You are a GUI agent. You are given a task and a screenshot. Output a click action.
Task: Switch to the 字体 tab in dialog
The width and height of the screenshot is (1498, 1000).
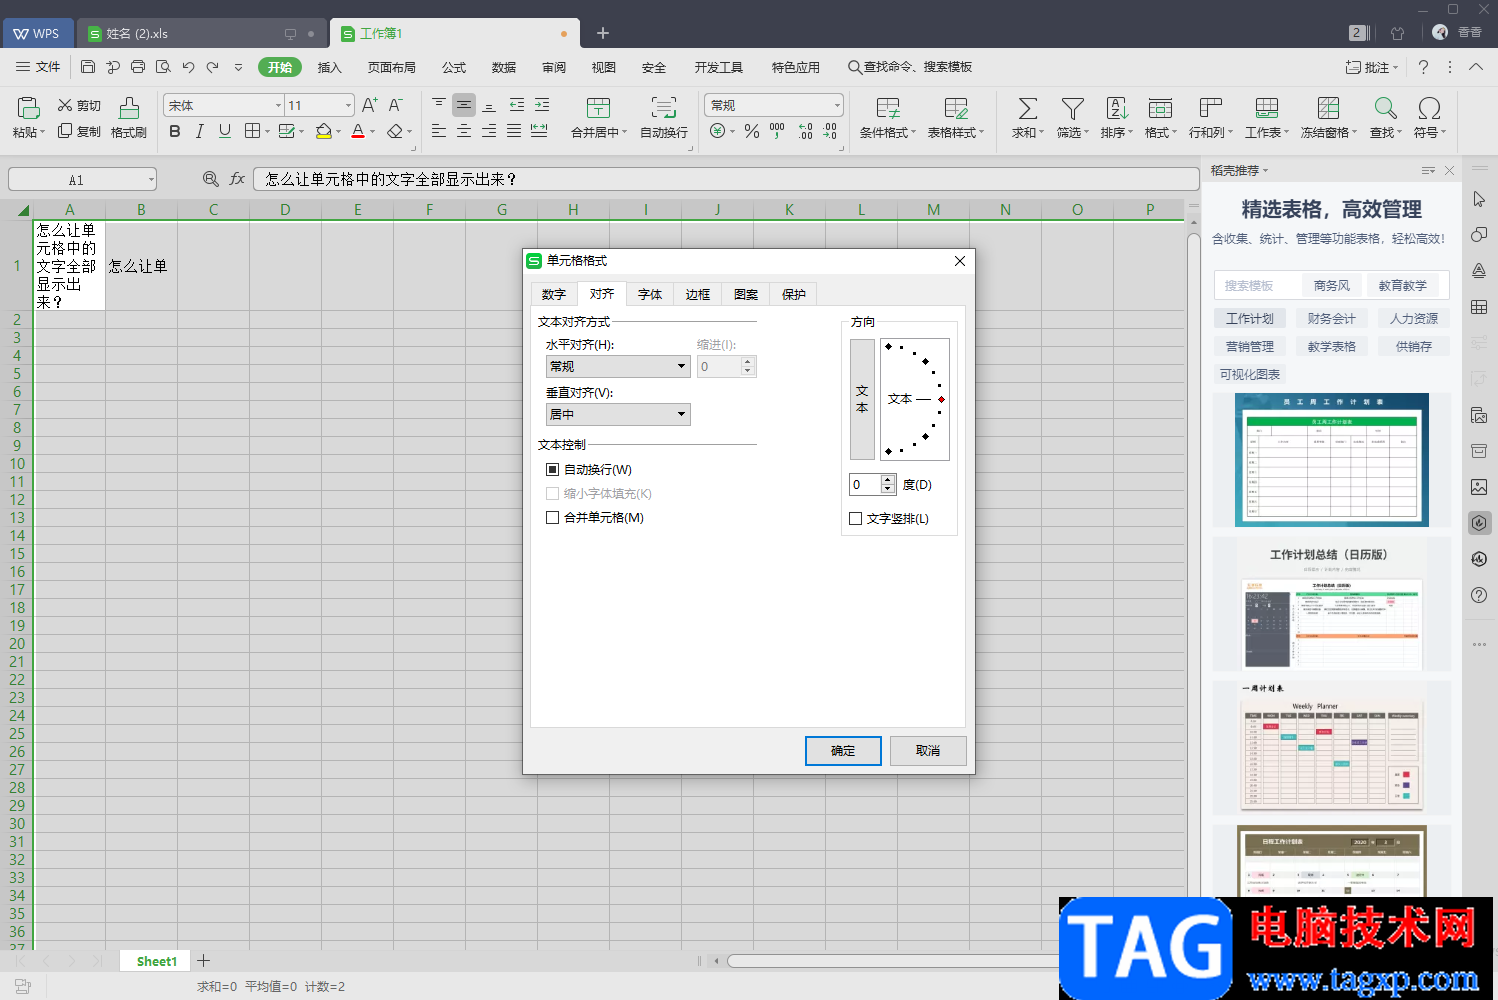[650, 294]
